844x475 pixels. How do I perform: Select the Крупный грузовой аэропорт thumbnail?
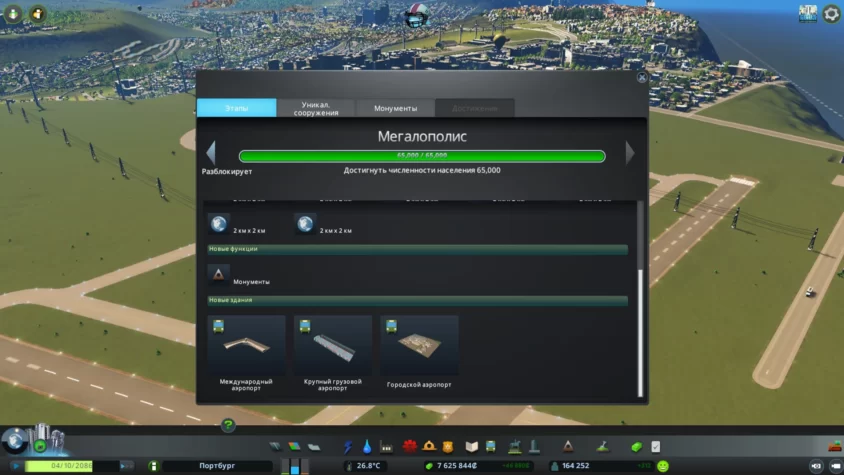(x=333, y=345)
